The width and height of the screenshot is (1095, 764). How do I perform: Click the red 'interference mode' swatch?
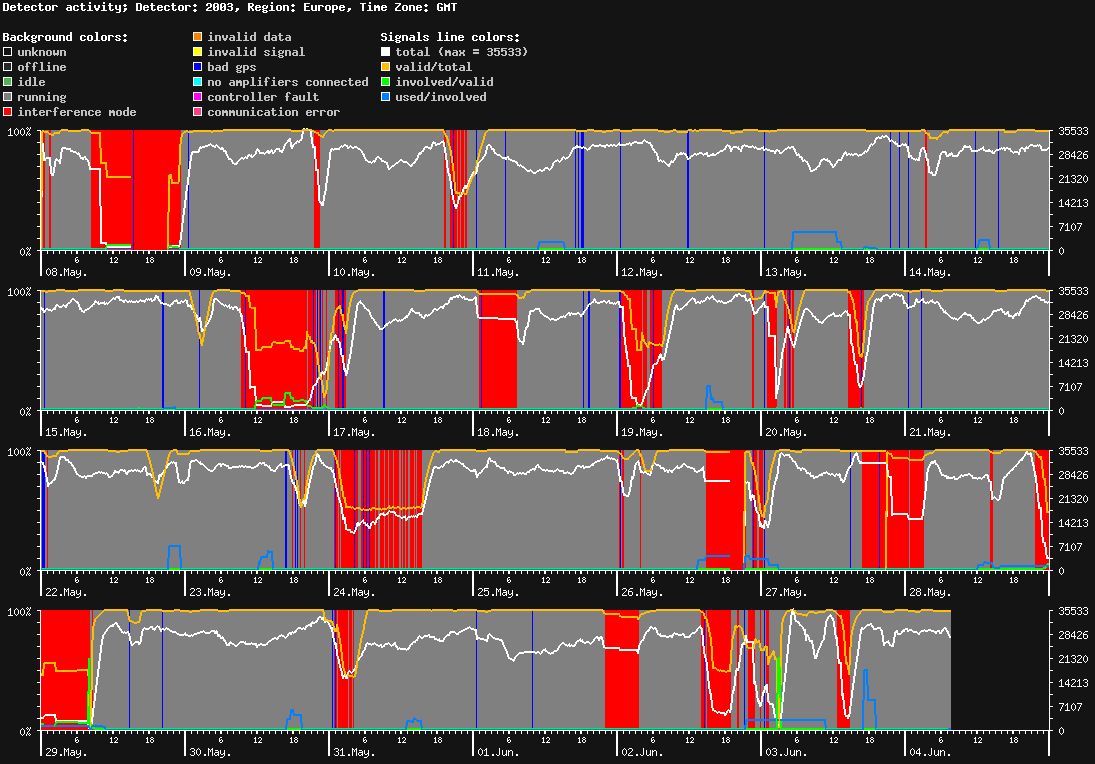(8, 112)
